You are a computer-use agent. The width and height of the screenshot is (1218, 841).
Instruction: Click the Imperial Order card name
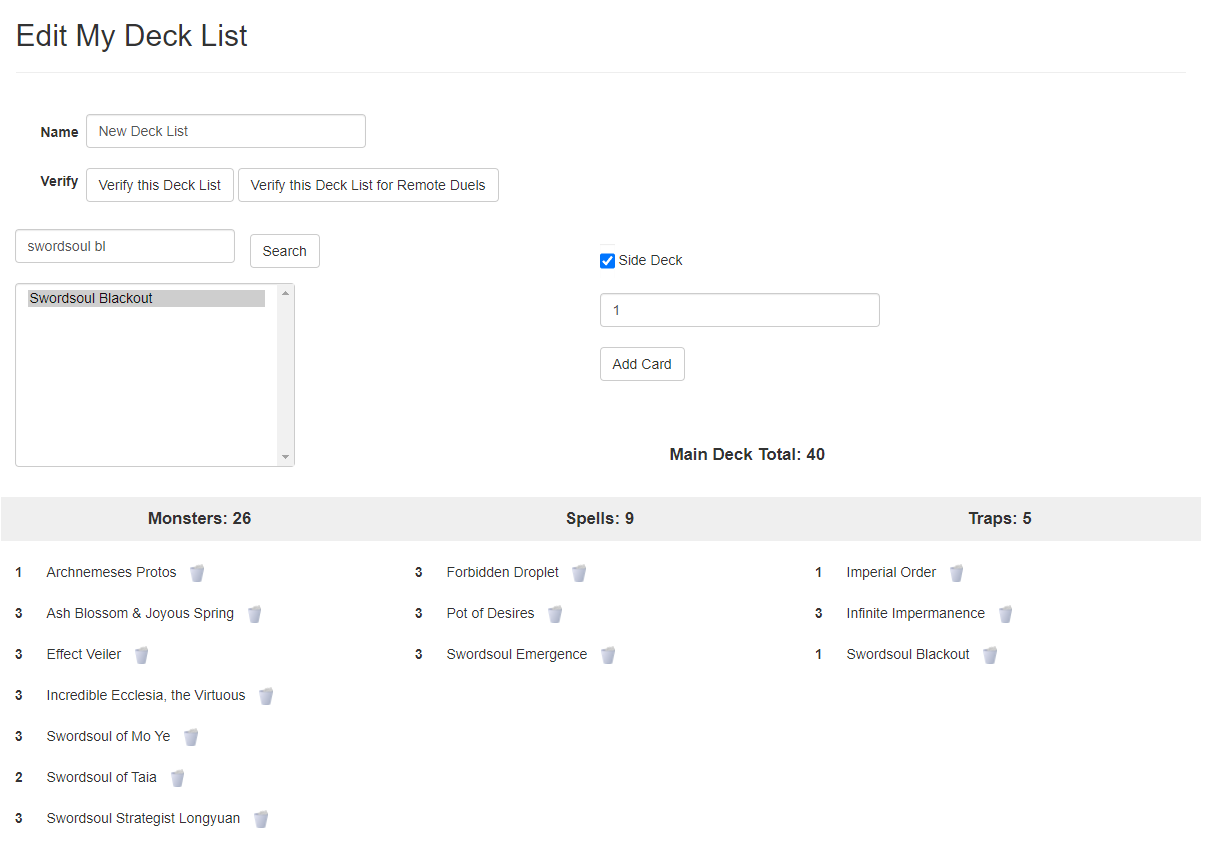coord(891,572)
